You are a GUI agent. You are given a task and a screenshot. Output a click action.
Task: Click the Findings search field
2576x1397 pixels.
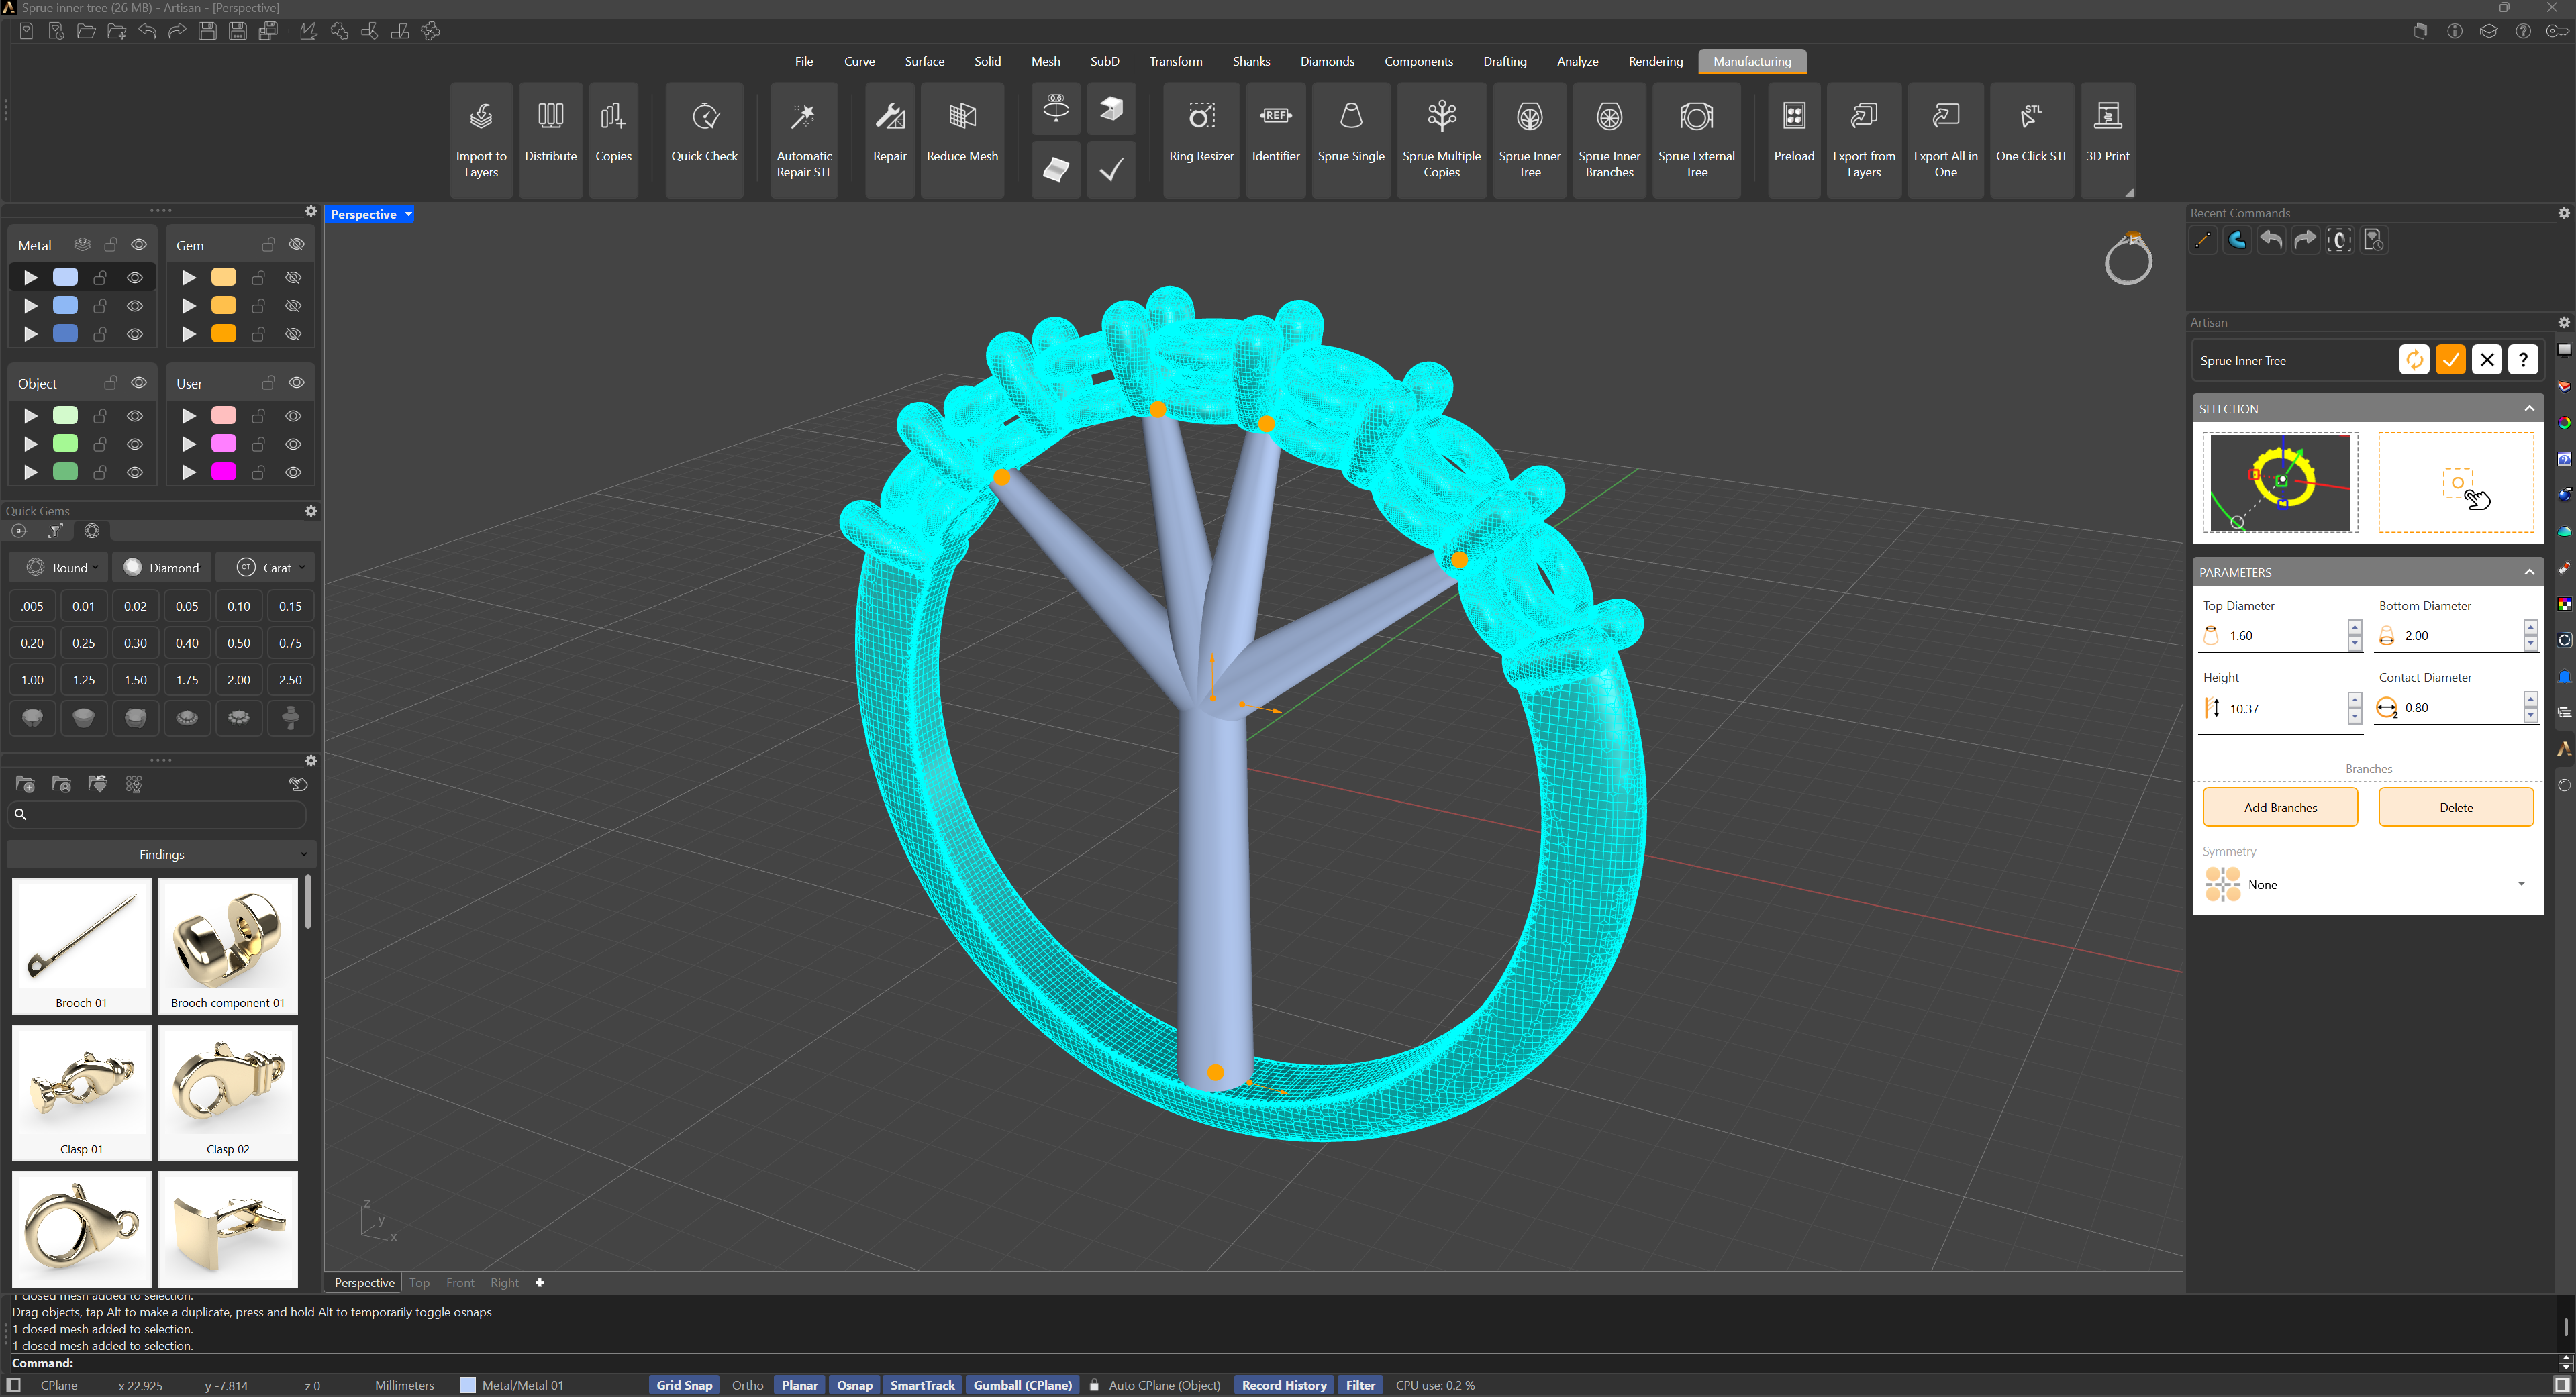tap(157, 815)
